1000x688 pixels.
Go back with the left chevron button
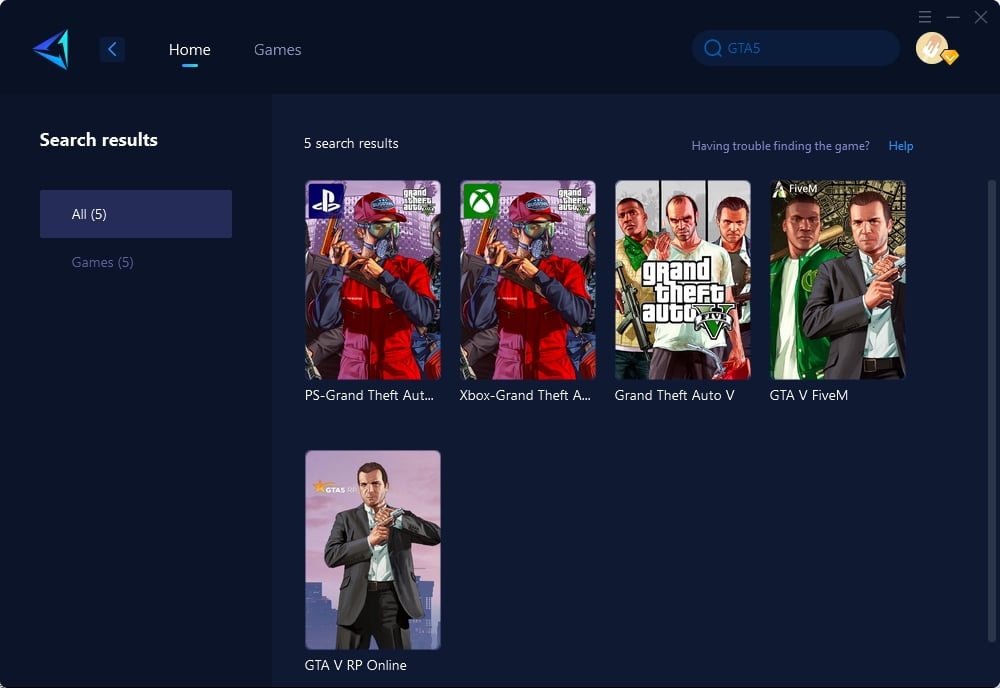(x=112, y=49)
